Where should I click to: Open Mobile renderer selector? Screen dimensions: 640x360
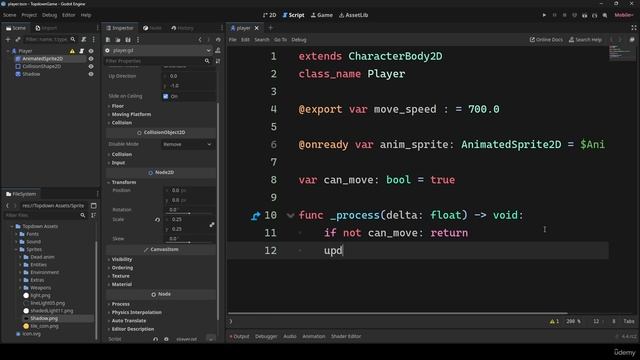[624, 15]
